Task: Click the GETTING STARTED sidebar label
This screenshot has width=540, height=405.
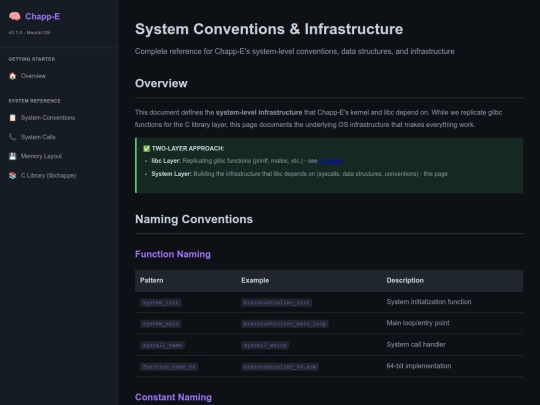Action: pos(32,59)
